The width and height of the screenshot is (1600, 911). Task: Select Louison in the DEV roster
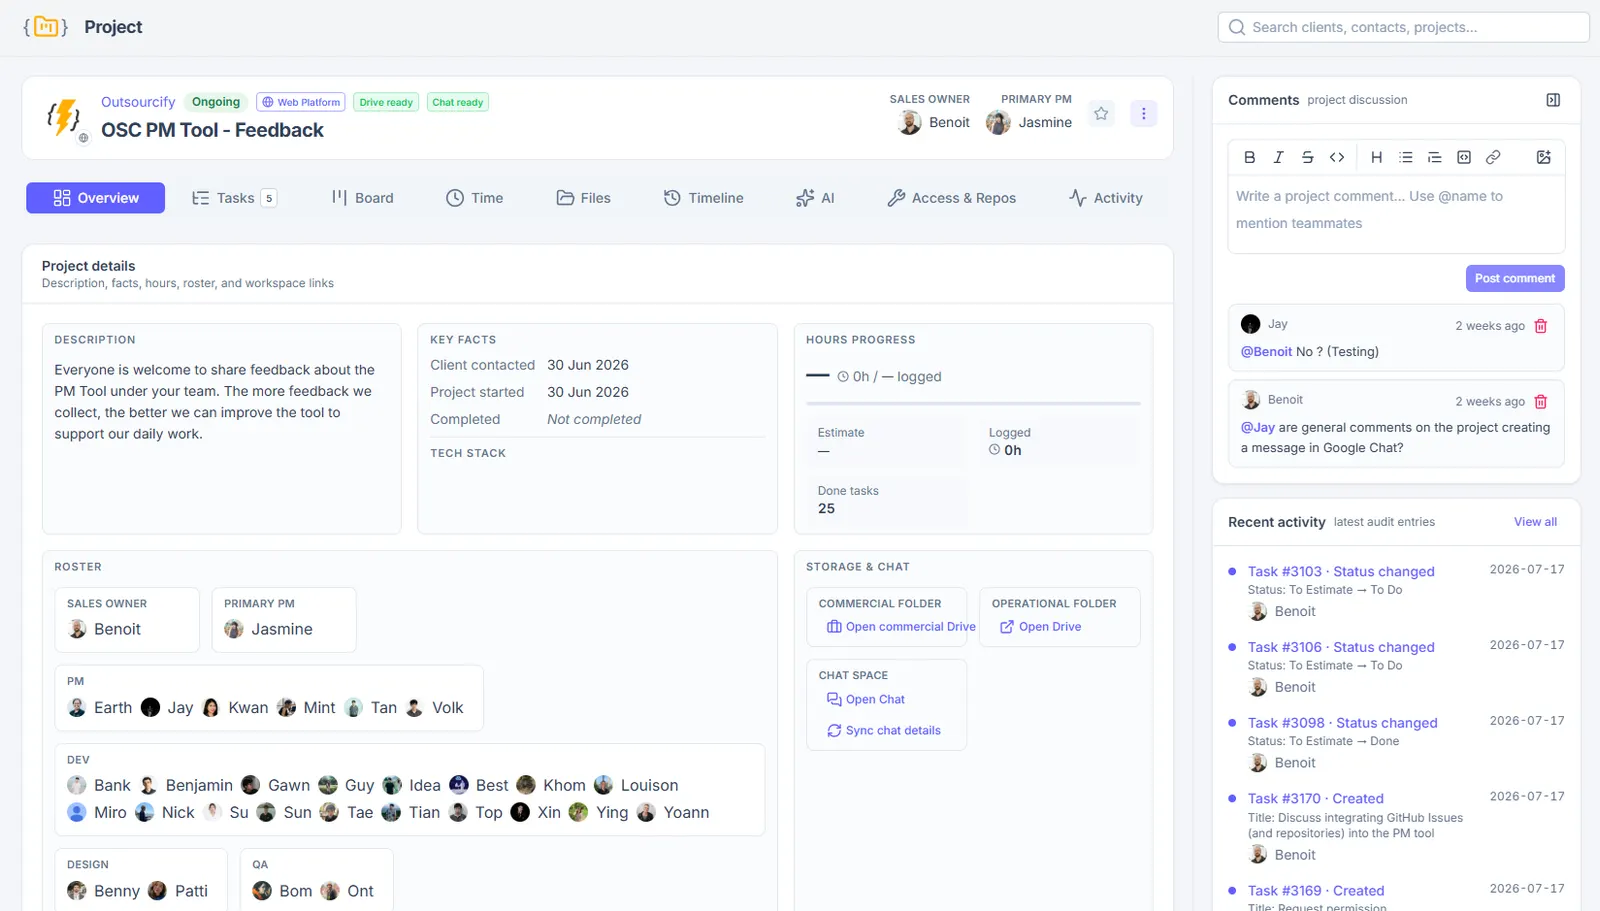(x=636, y=786)
